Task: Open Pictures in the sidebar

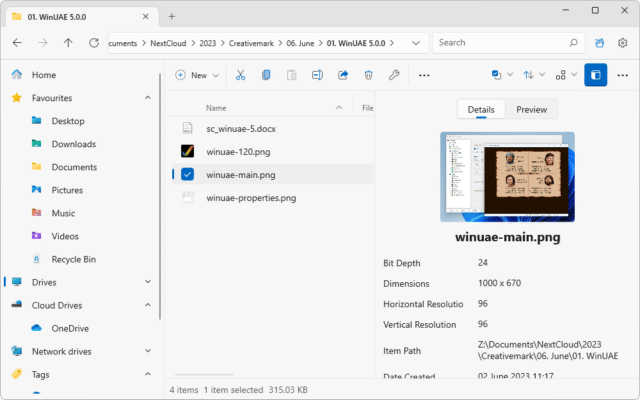Action: [x=67, y=190]
